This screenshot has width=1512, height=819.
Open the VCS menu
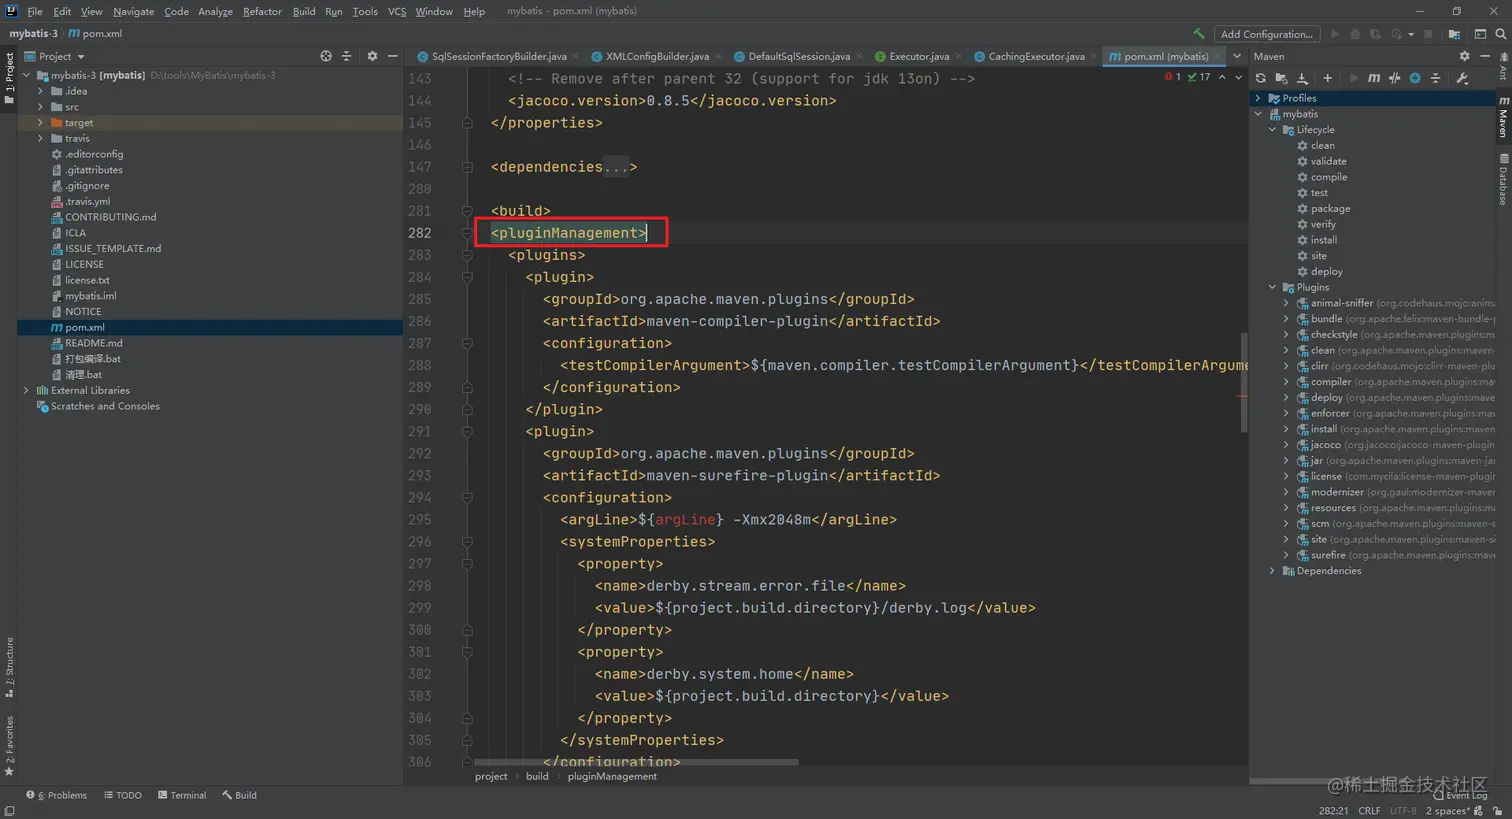click(x=397, y=11)
